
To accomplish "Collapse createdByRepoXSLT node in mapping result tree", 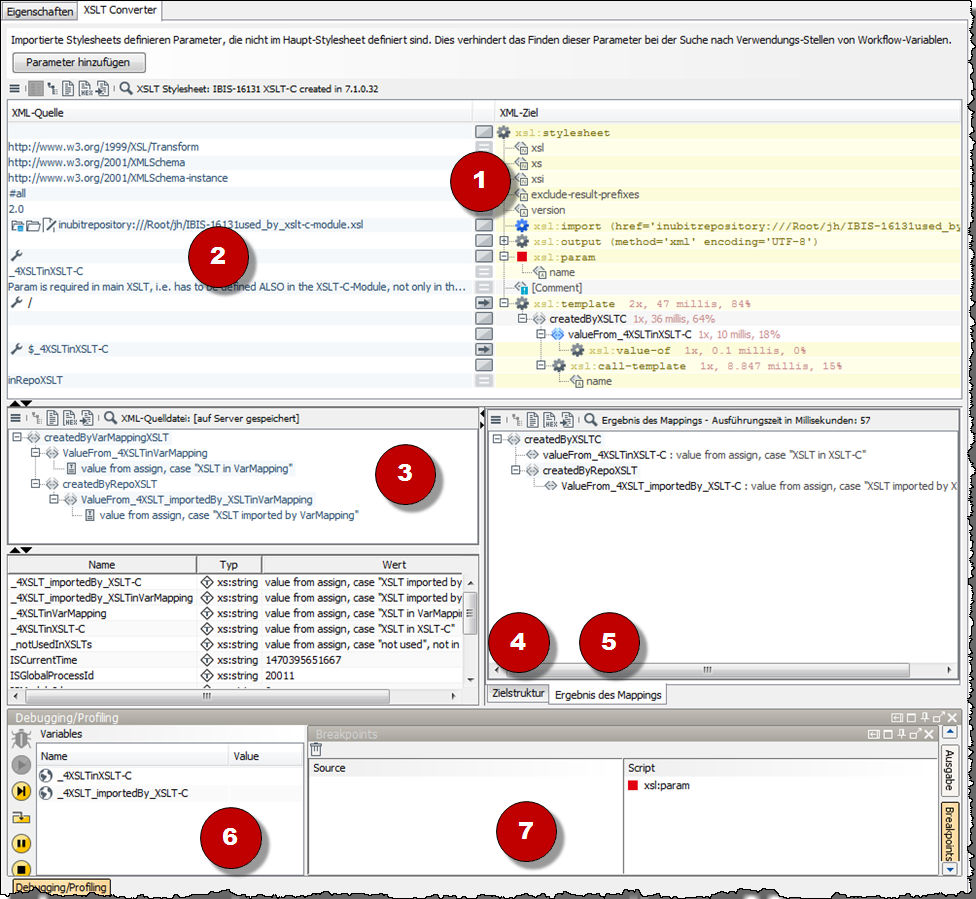I will click(x=516, y=471).
